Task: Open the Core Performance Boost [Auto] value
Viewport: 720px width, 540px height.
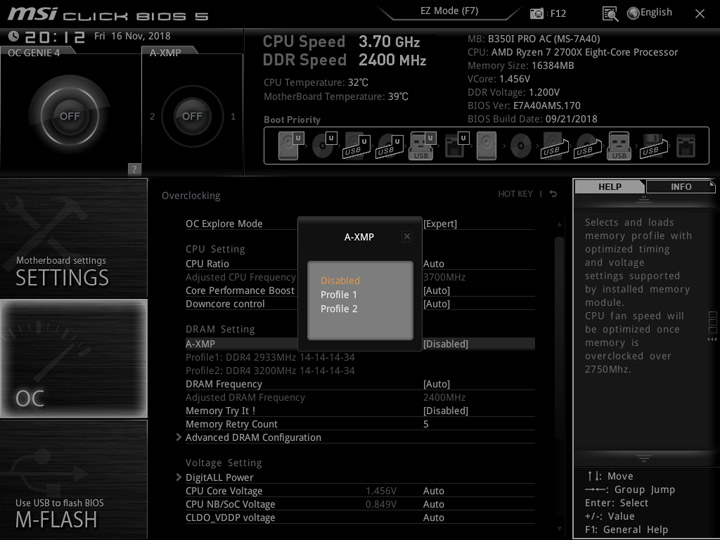Action: tap(436, 290)
